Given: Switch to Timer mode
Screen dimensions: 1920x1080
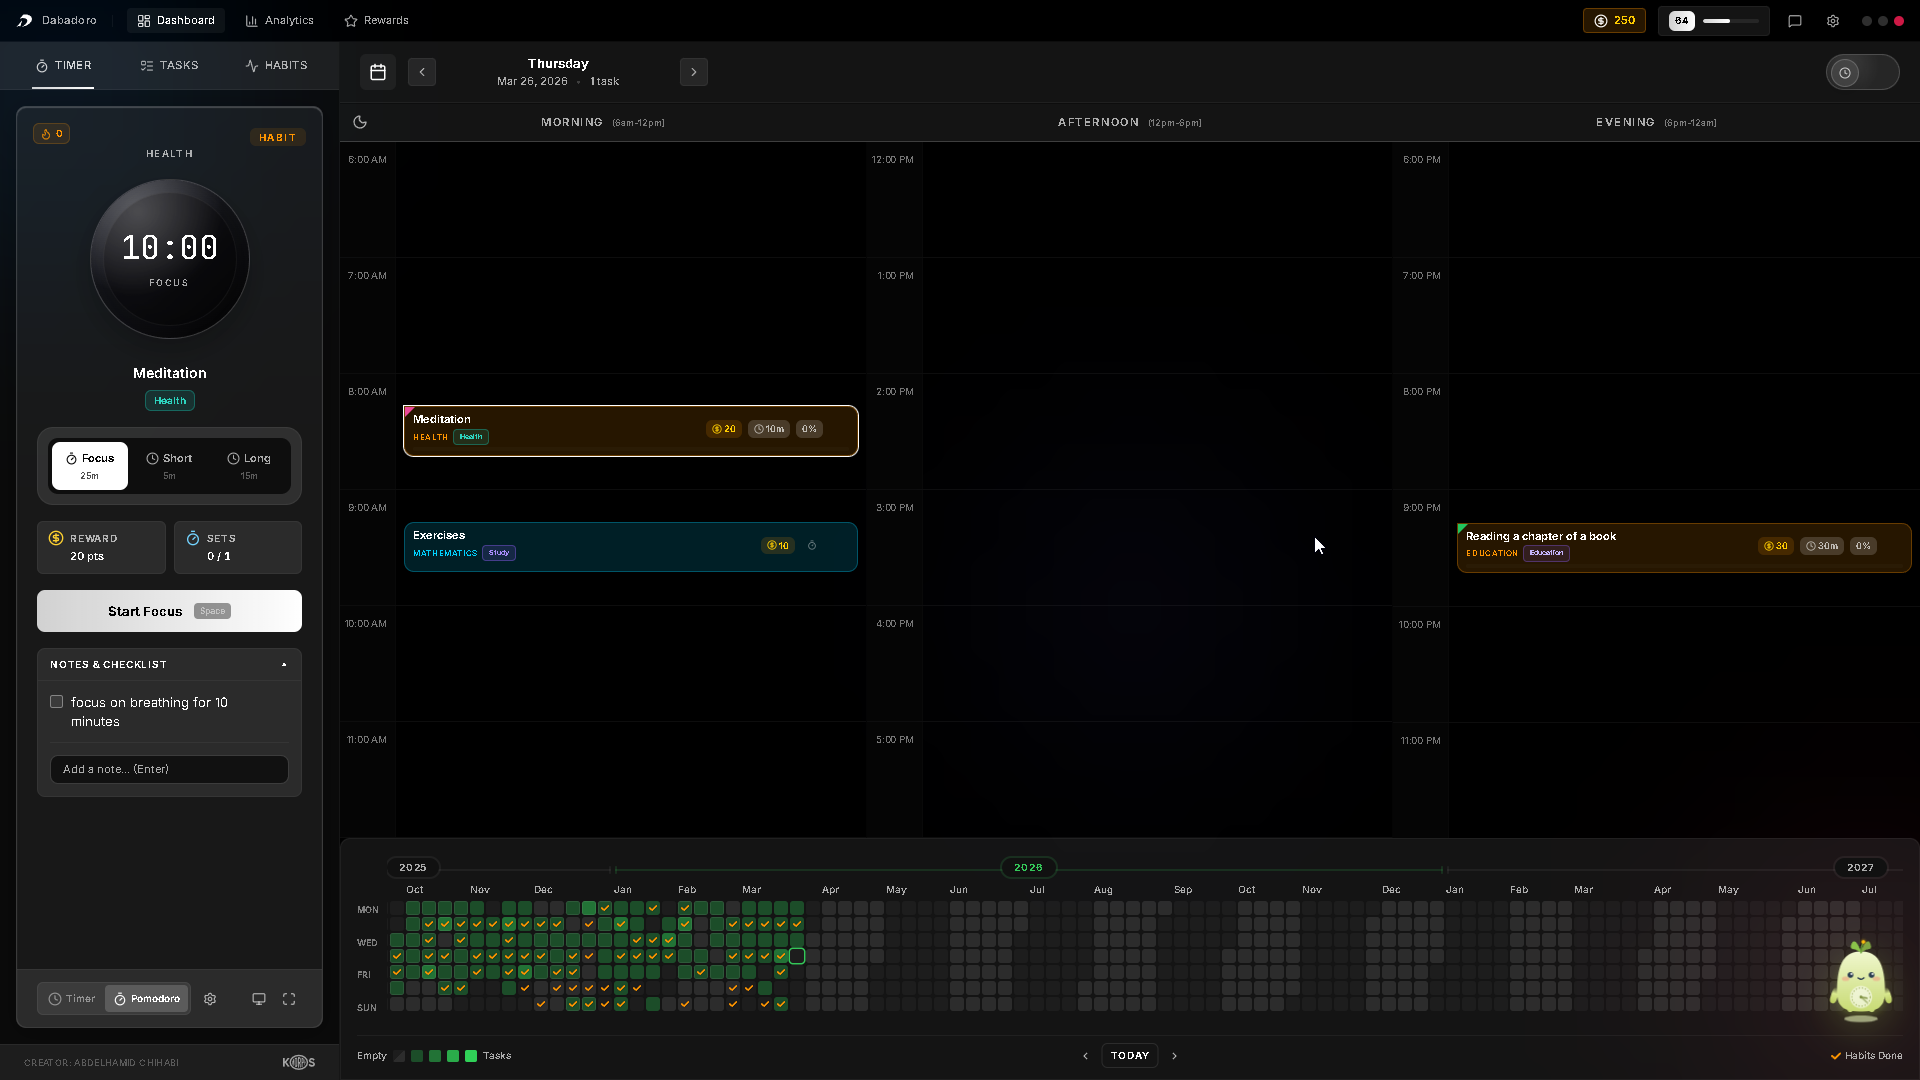Looking at the screenshot, I should pos(72,999).
